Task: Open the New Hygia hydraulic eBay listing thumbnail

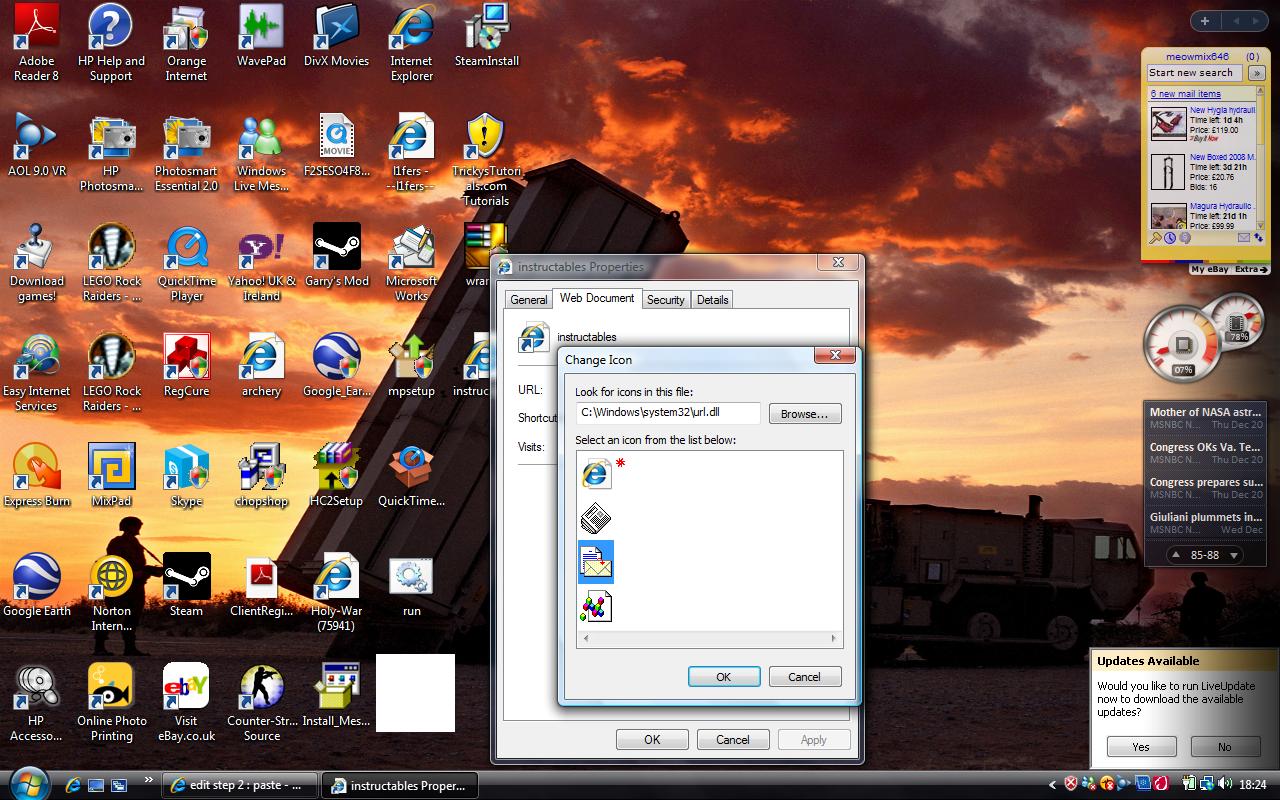Action: (x=1168, y=123)
